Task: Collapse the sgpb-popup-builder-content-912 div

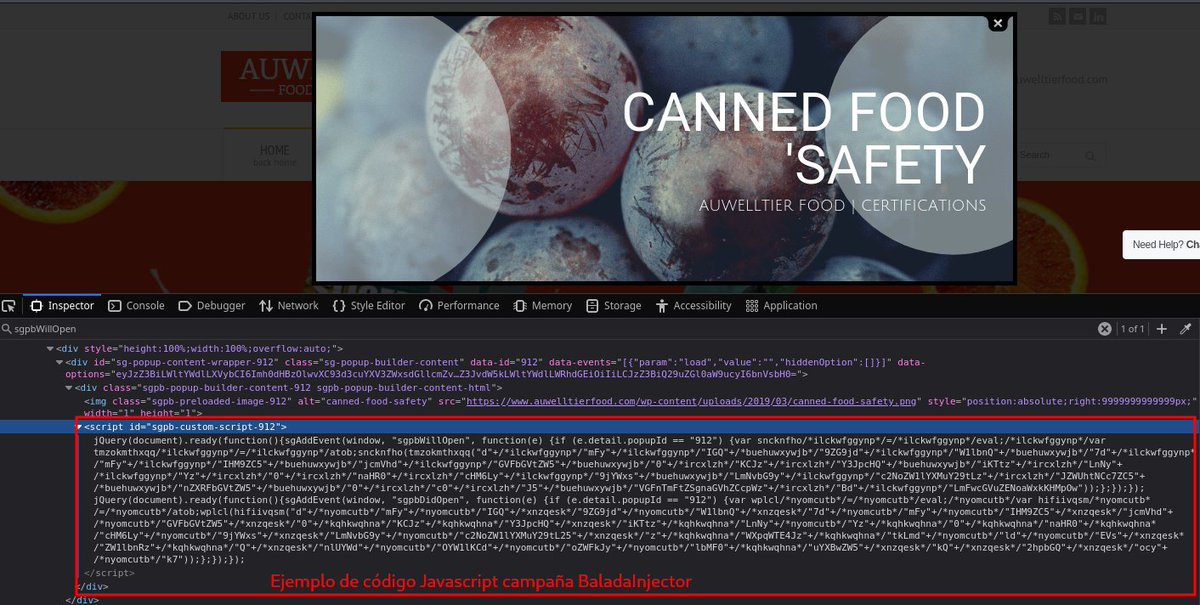Action: tap(68, 387)
